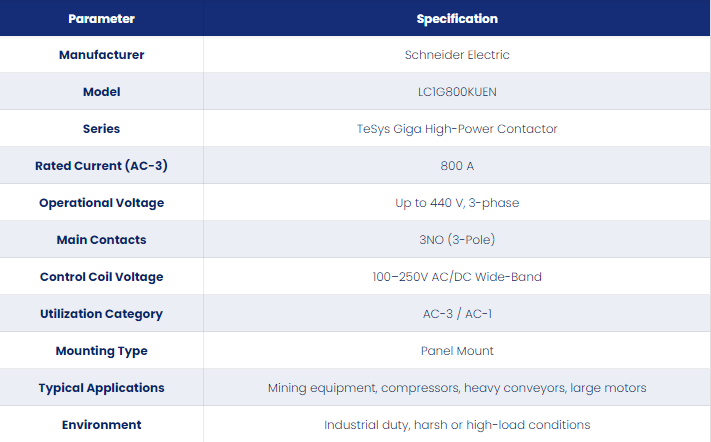Click Up to 440 V, 3-phase value

pyautogui.click(x=457, y=203)
